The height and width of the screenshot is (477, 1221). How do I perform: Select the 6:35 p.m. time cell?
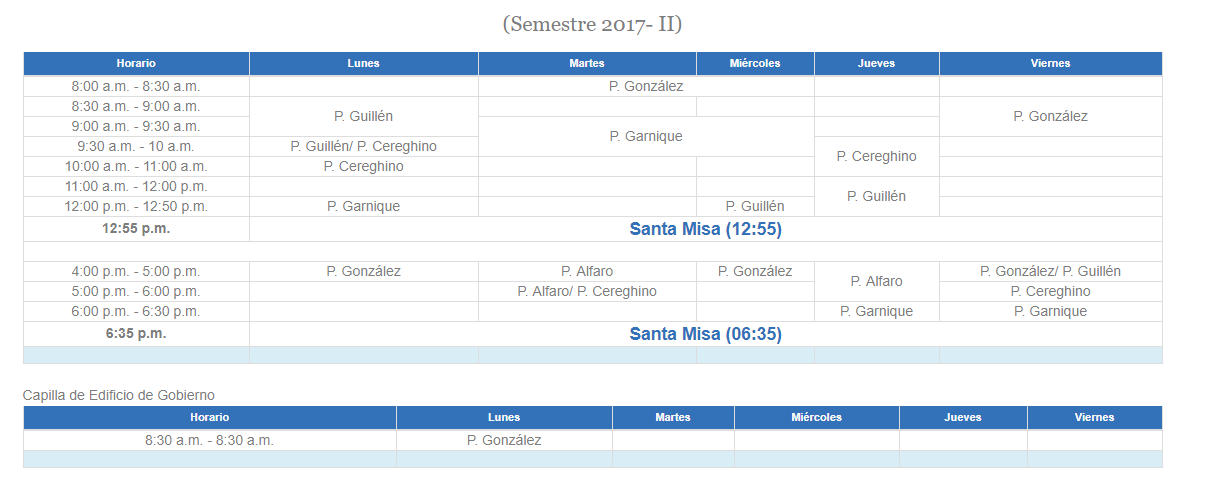136,333
